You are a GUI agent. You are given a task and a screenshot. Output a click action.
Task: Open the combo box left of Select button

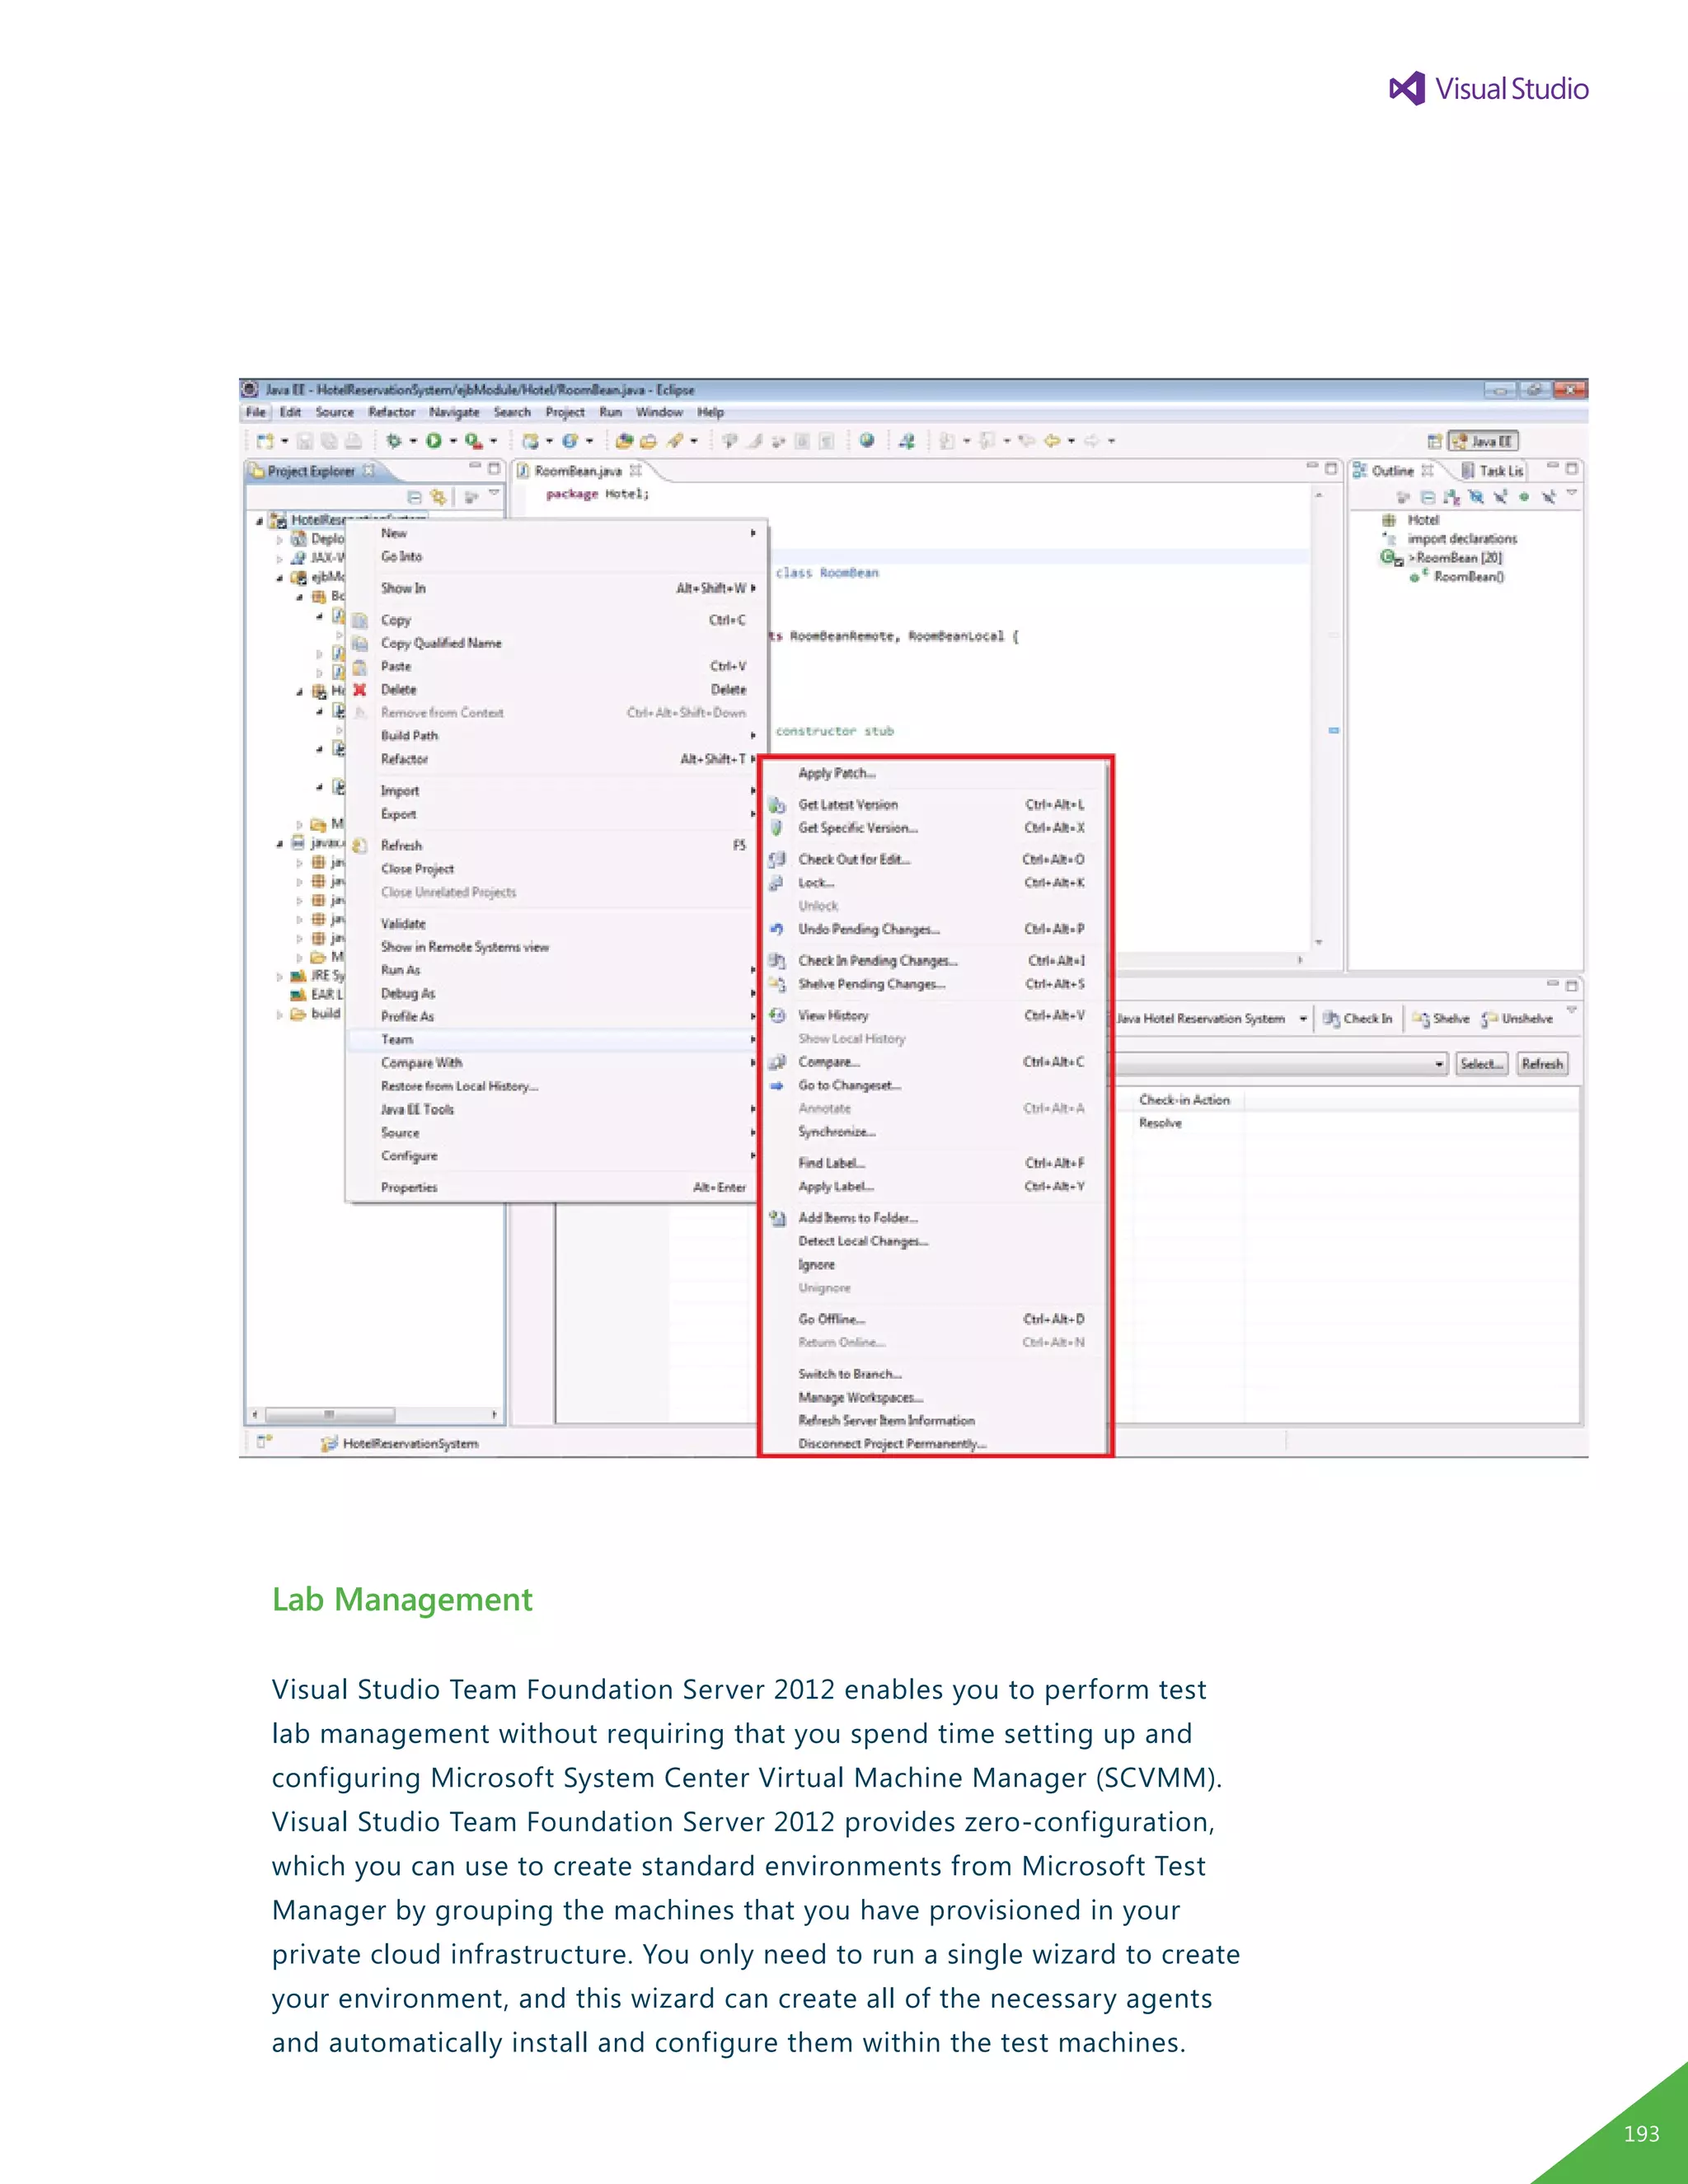click(1438, 1064)
